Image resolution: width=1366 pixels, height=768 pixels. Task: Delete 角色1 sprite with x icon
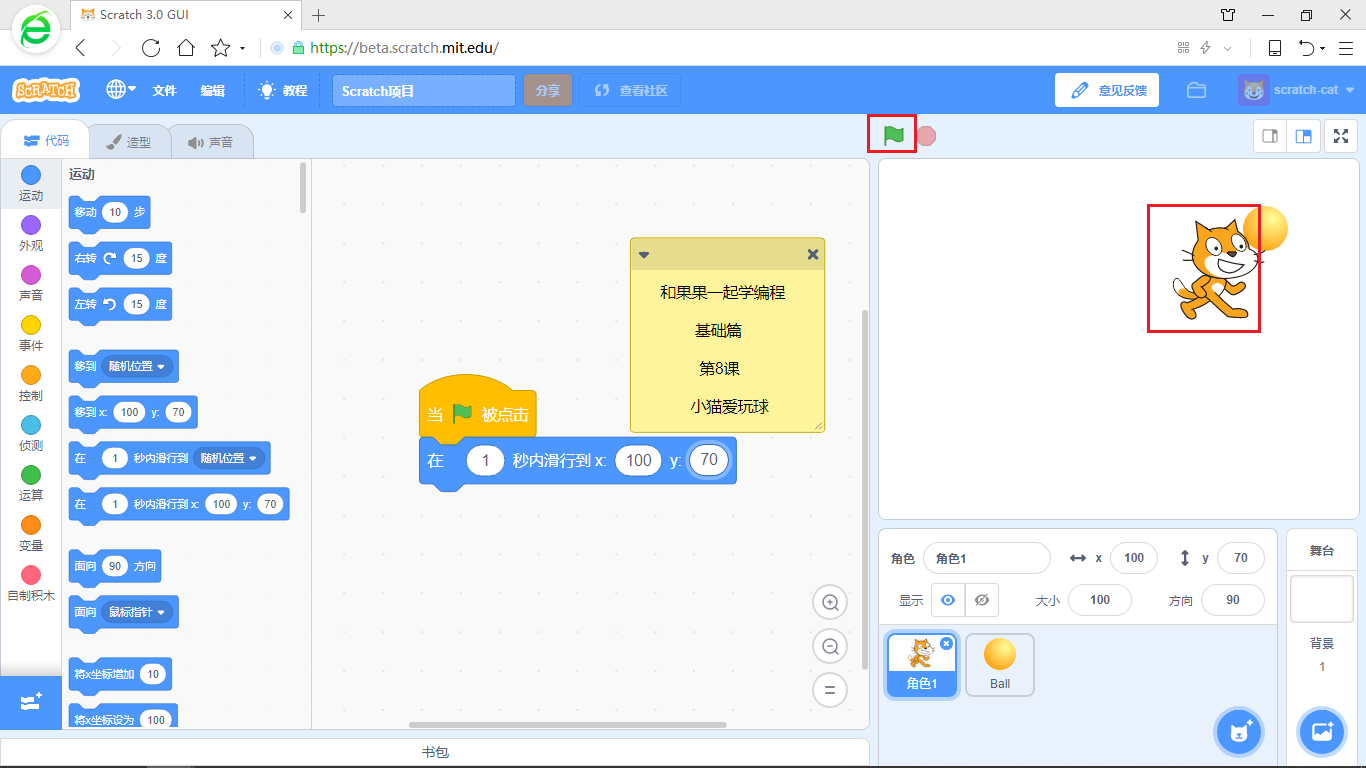946,643
